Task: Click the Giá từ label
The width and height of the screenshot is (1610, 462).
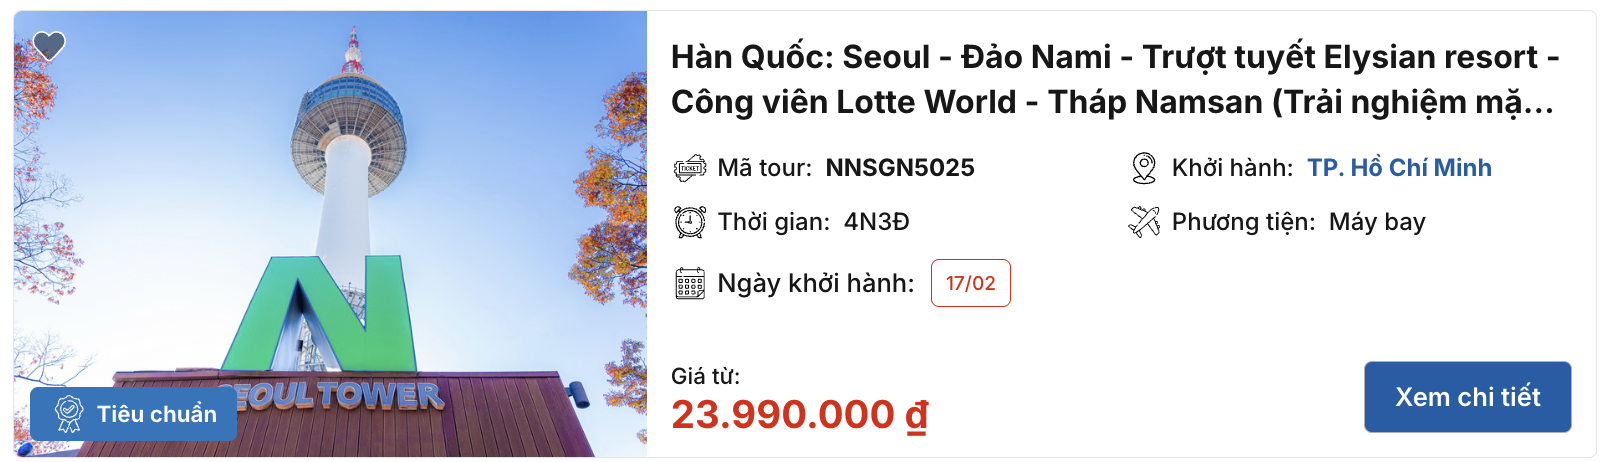Action: click(706, 376)
